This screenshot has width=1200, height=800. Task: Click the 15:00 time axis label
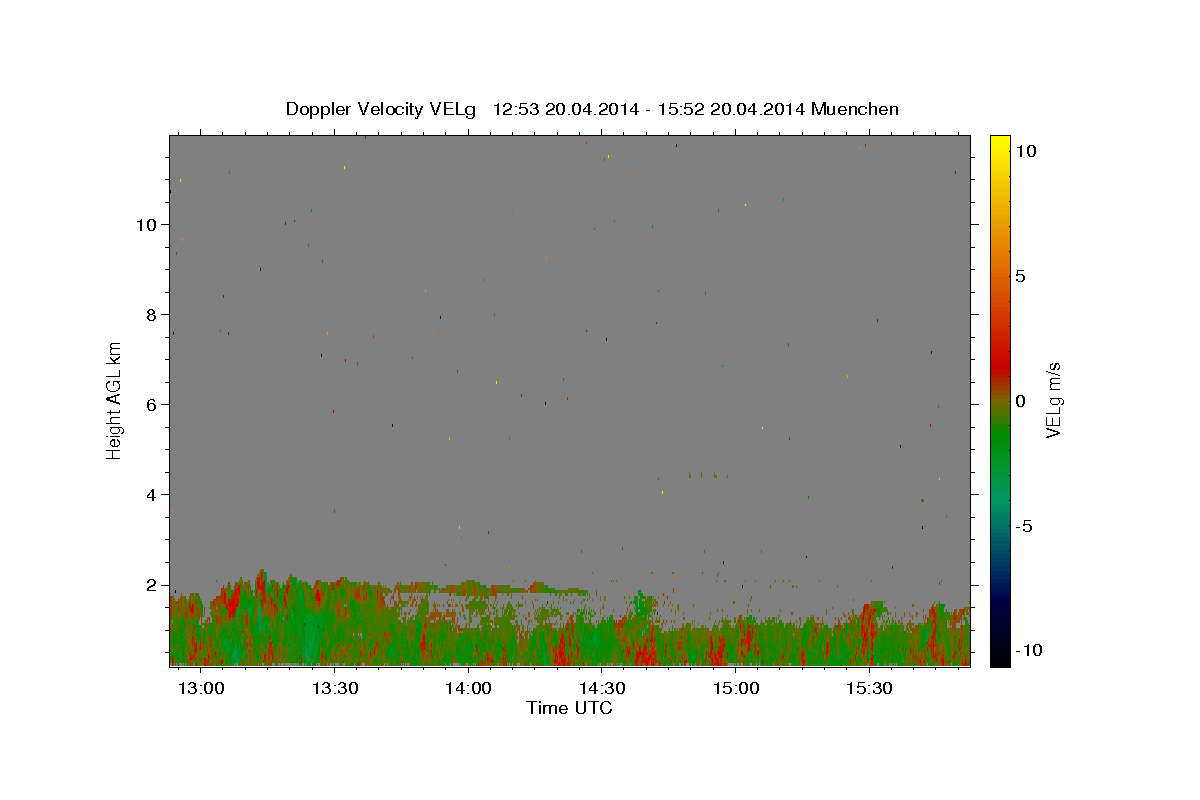737,688
